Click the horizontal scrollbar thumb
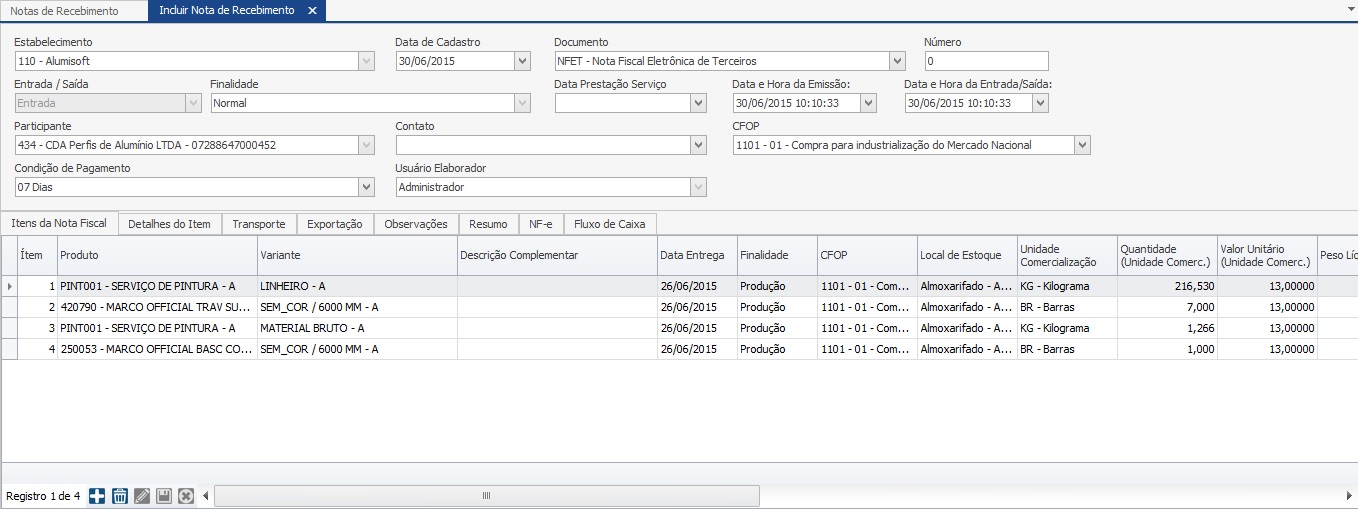1358x509 pixels. [x=487, y=496]
